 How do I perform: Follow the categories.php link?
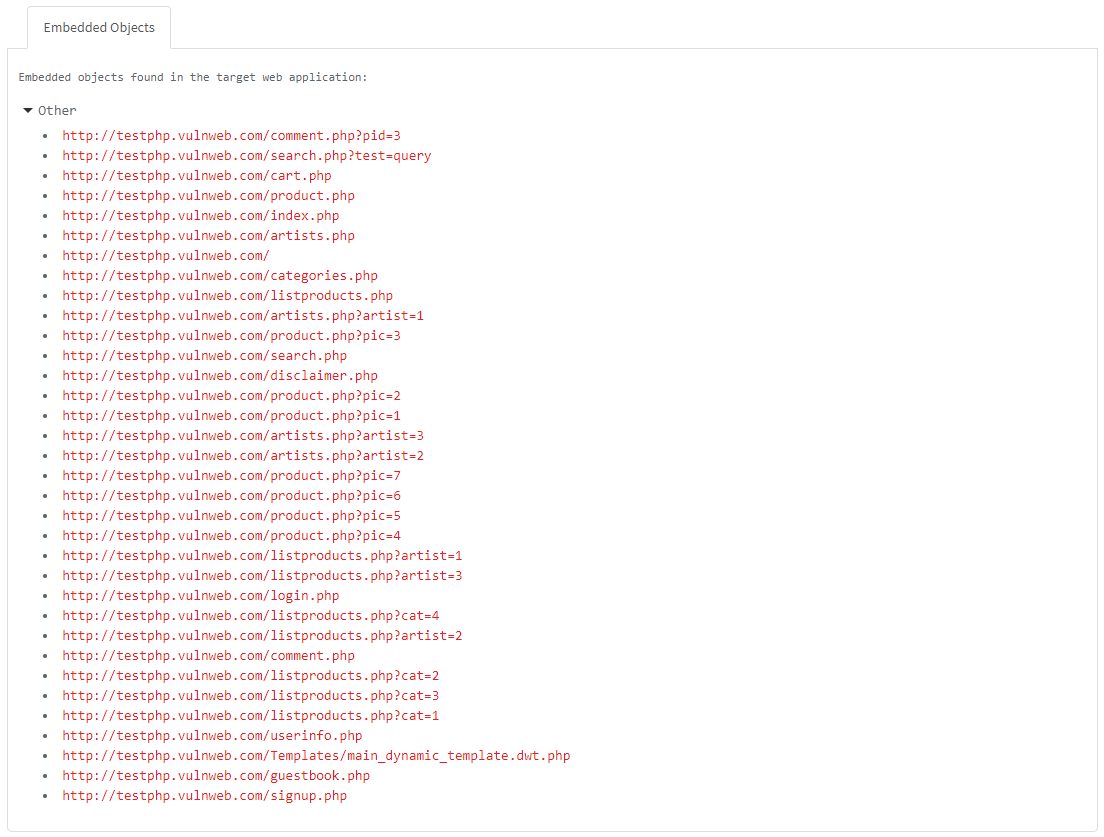tap(220, 276)
